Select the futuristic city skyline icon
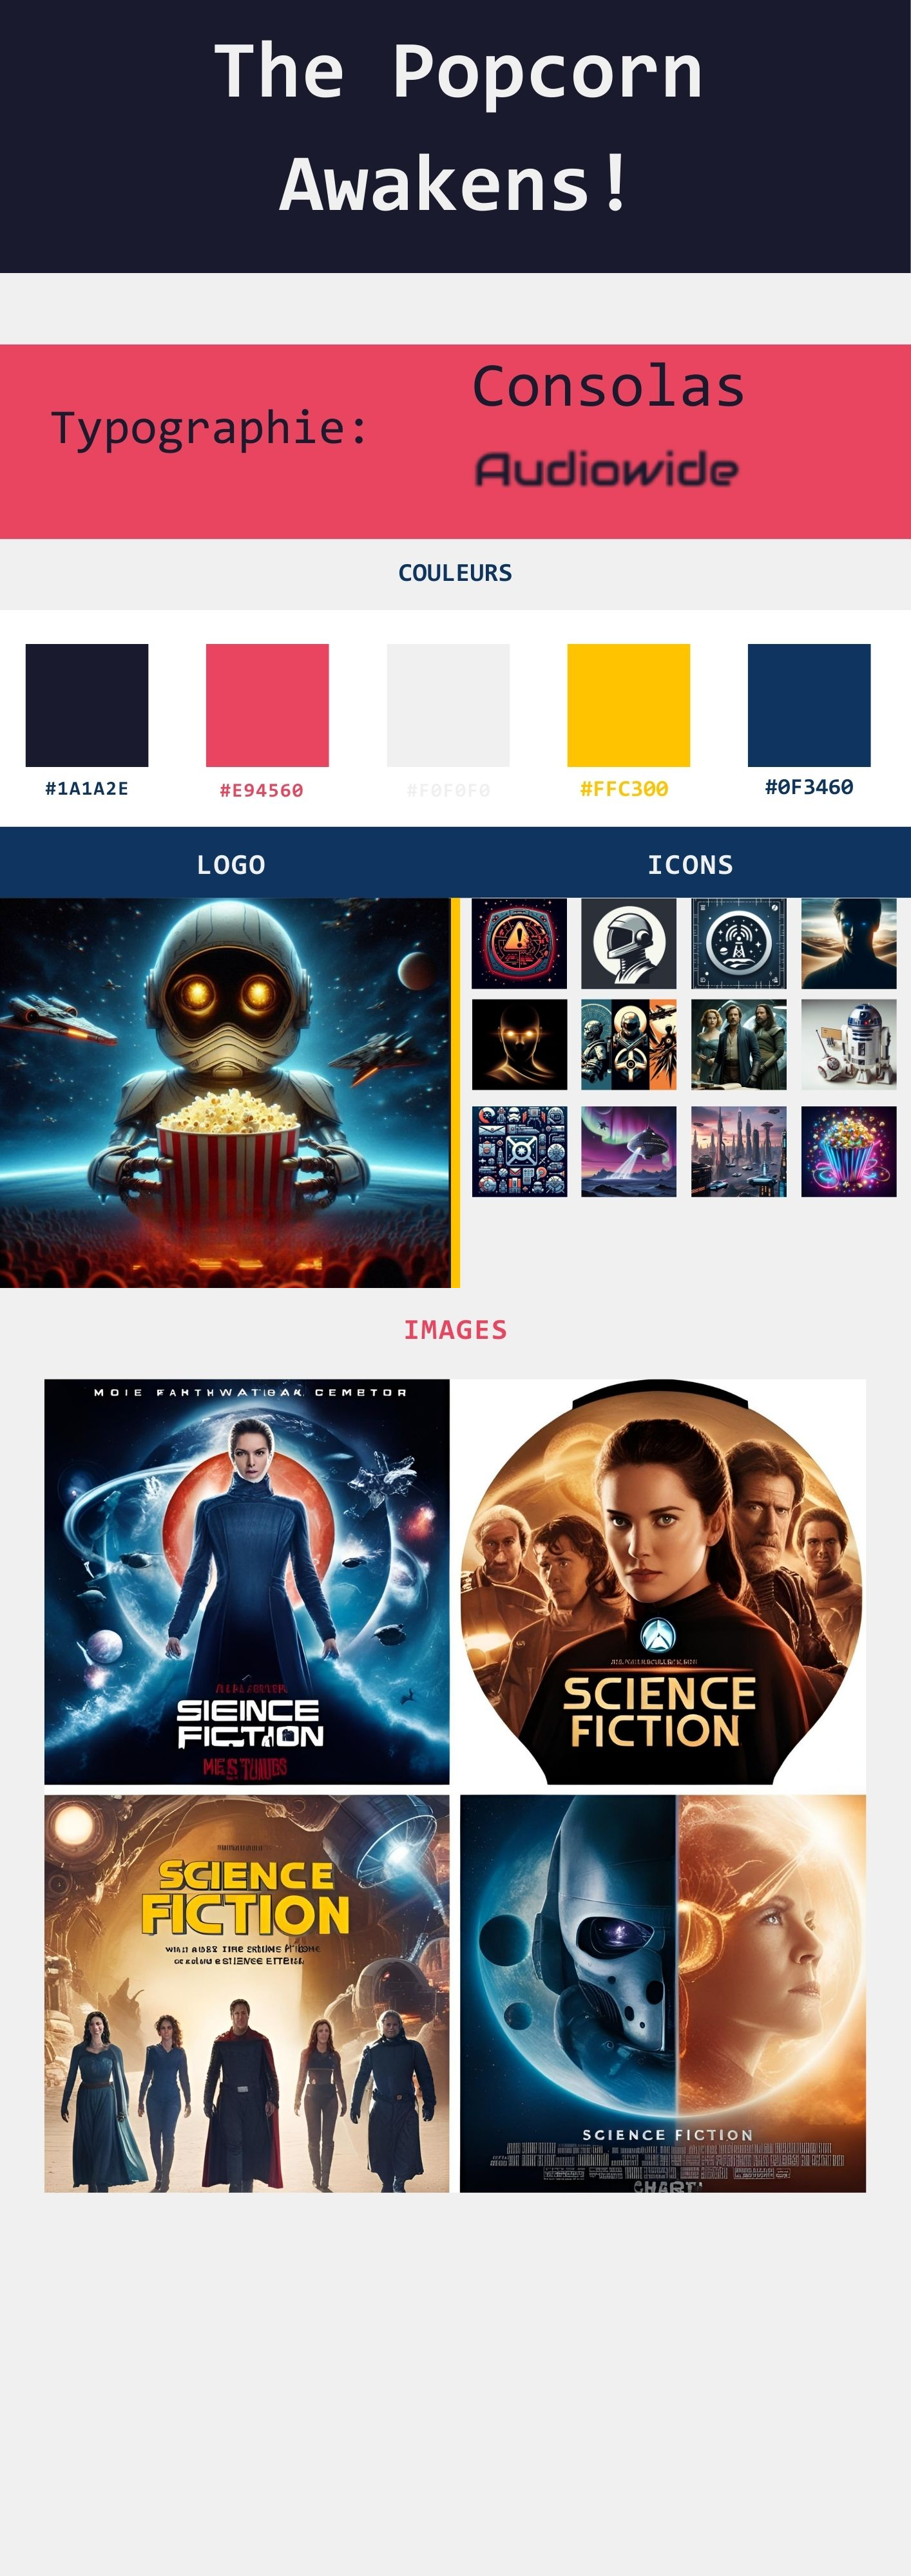The height and width of the screenshot is (2576, 911). tap(738, 1151)
